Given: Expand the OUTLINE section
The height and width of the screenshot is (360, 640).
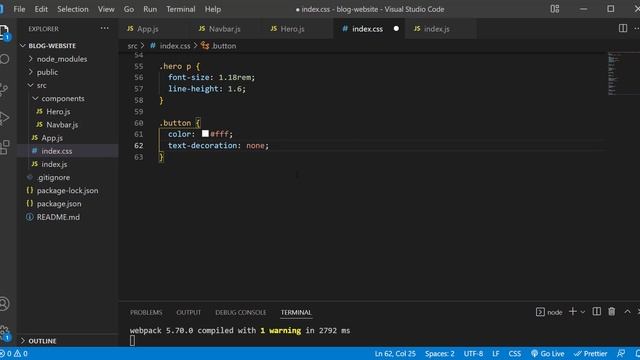Looking at the screenshot, I should tap(39, 341).
